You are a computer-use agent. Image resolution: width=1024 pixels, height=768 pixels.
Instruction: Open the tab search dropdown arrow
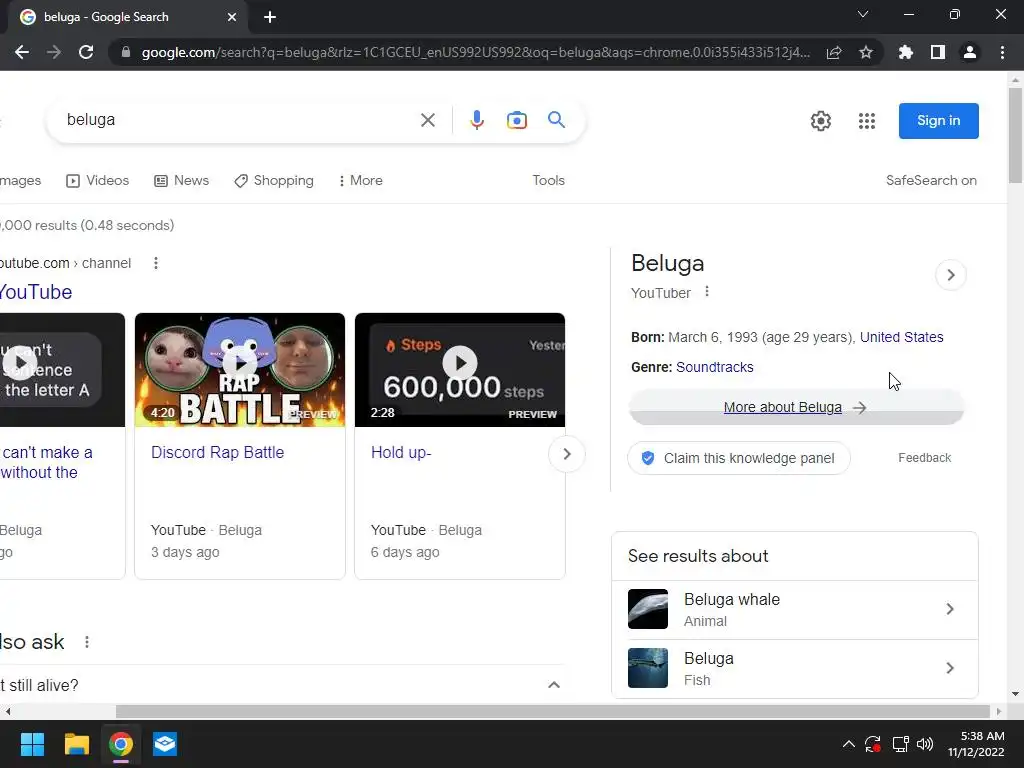pos(863,14)
